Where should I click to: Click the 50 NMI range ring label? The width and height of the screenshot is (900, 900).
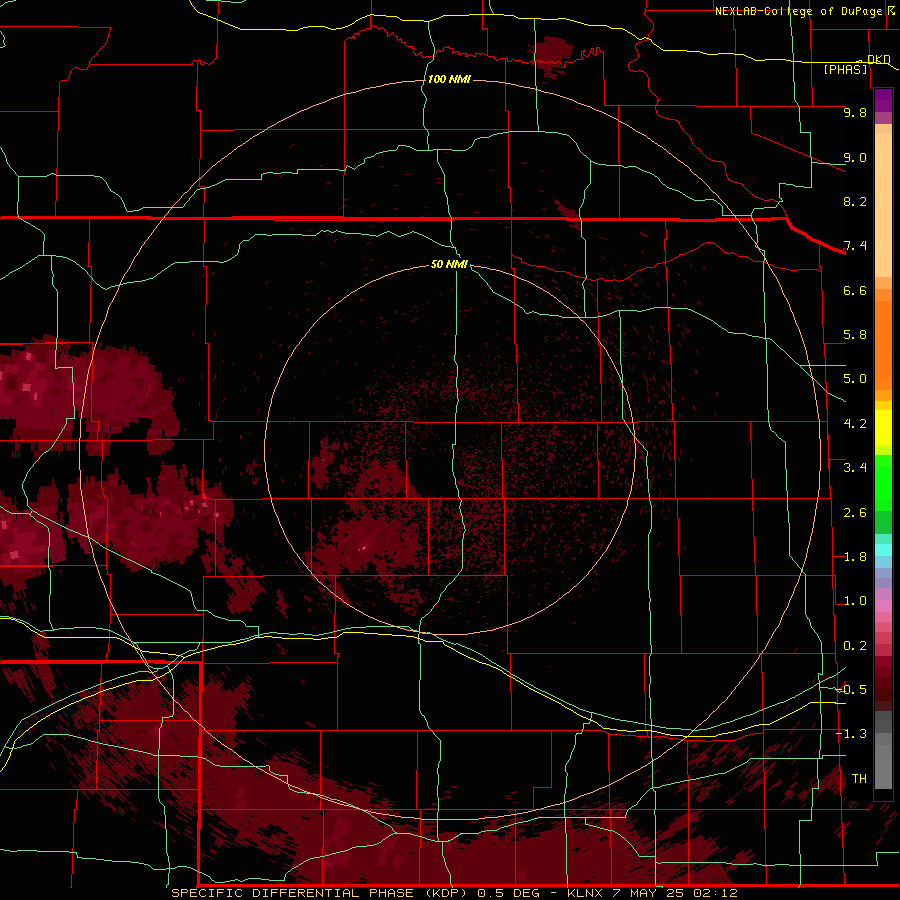449,264
